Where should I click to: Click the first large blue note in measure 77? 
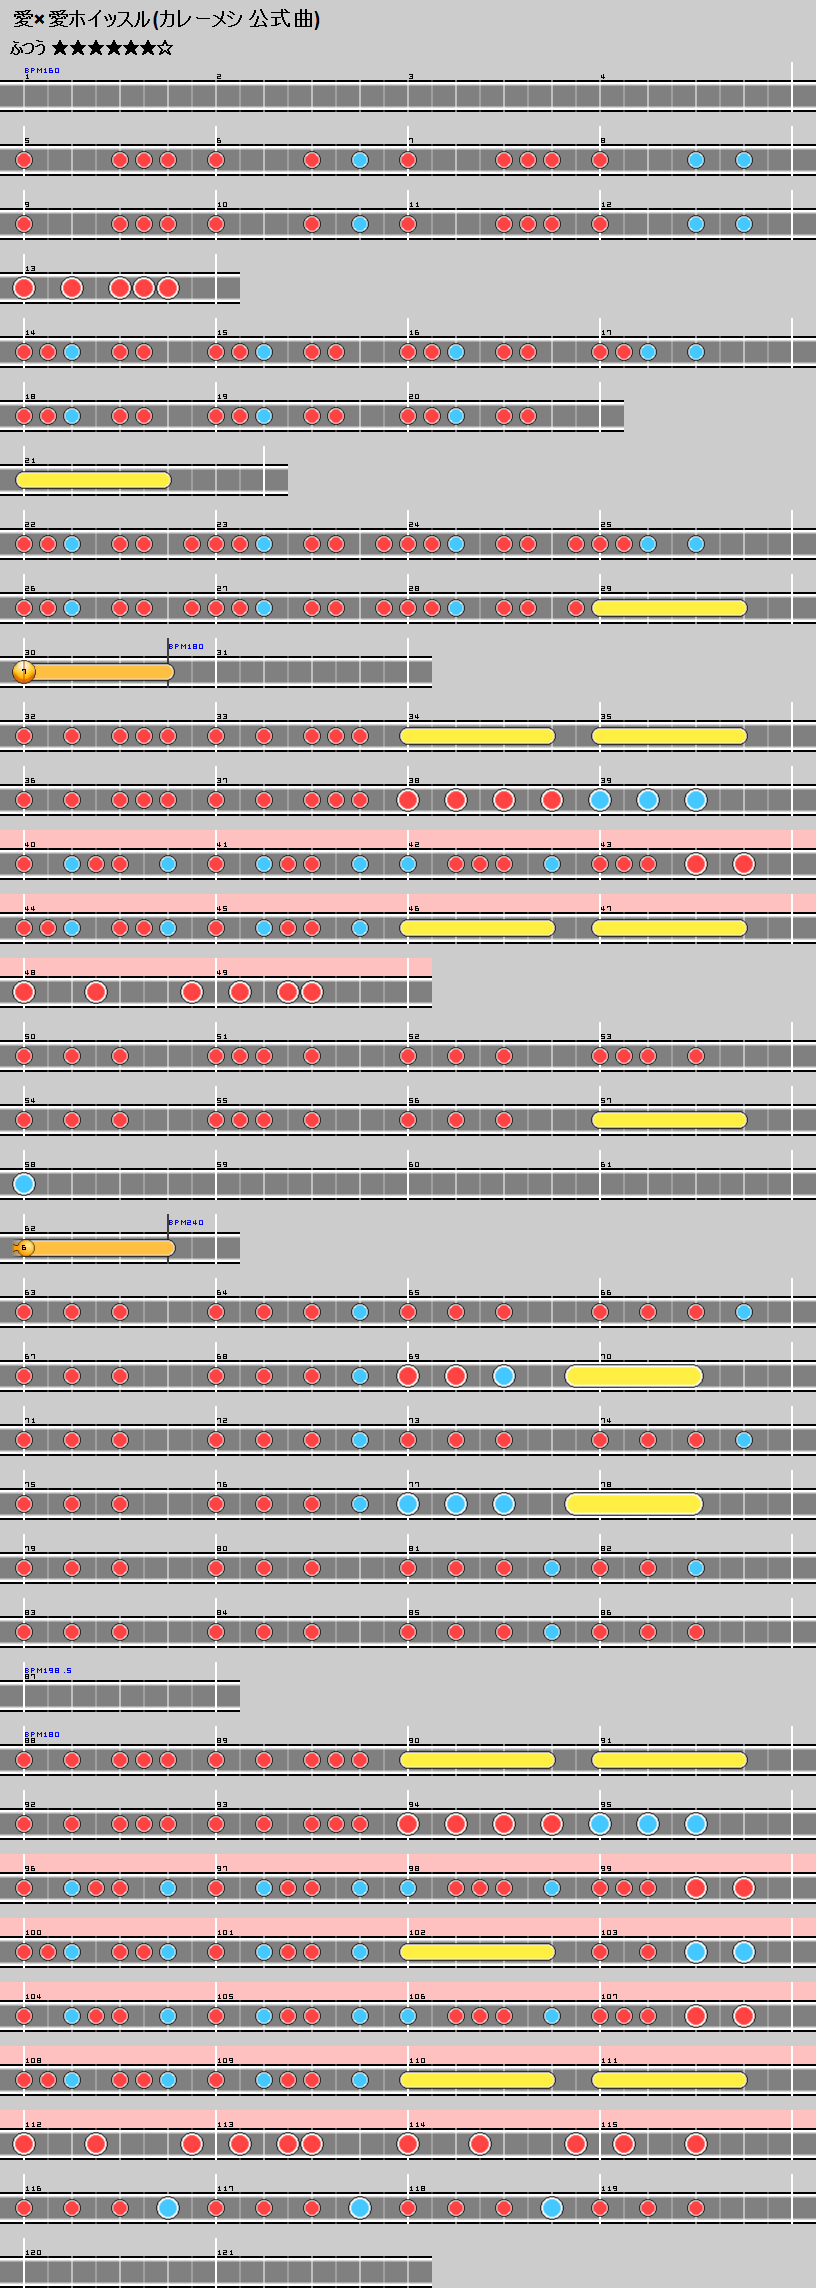408,1504
